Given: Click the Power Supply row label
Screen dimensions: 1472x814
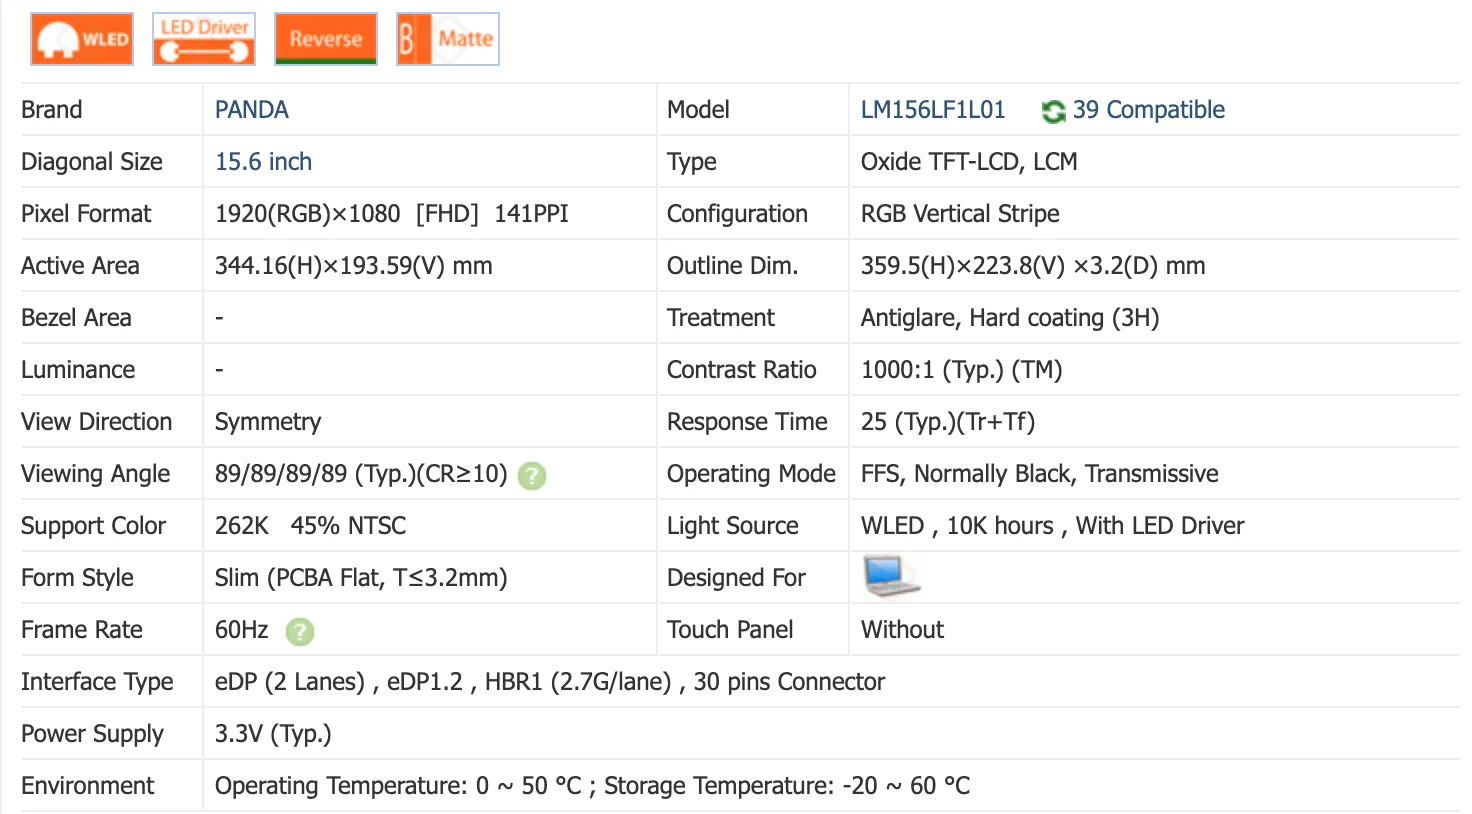Looking at the screenshot, I should tap(92, 734).
